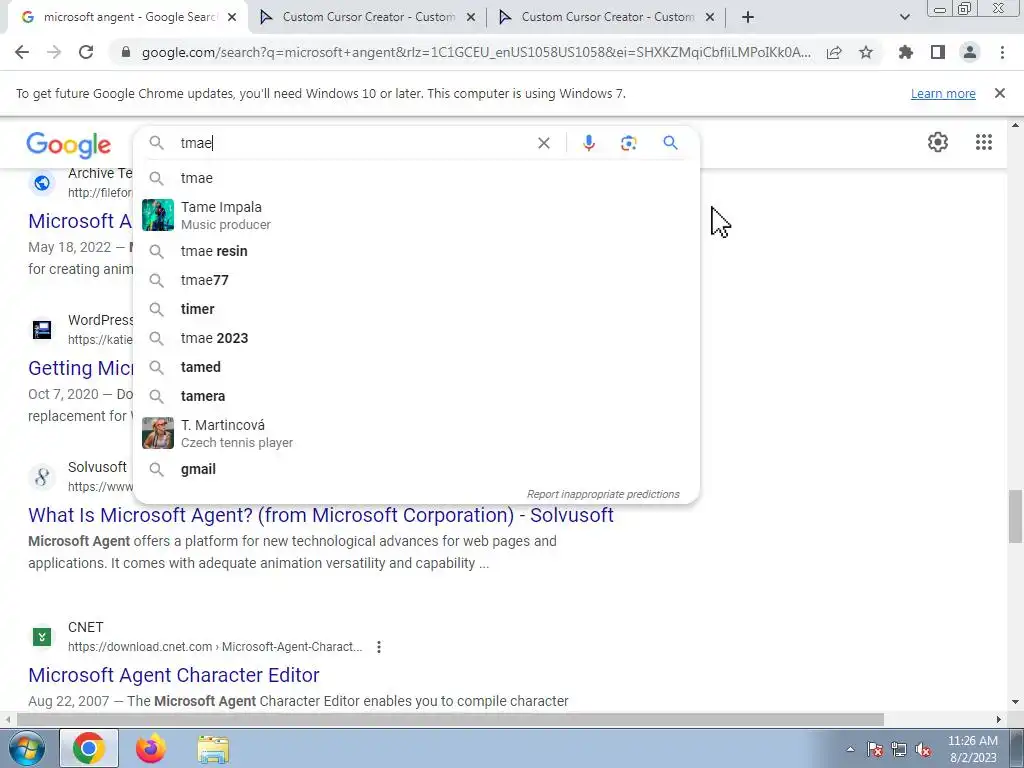This screenshot has width=1024, height=768.
Task: Open Chrome three-dot menu
Action: (1002, 52)
